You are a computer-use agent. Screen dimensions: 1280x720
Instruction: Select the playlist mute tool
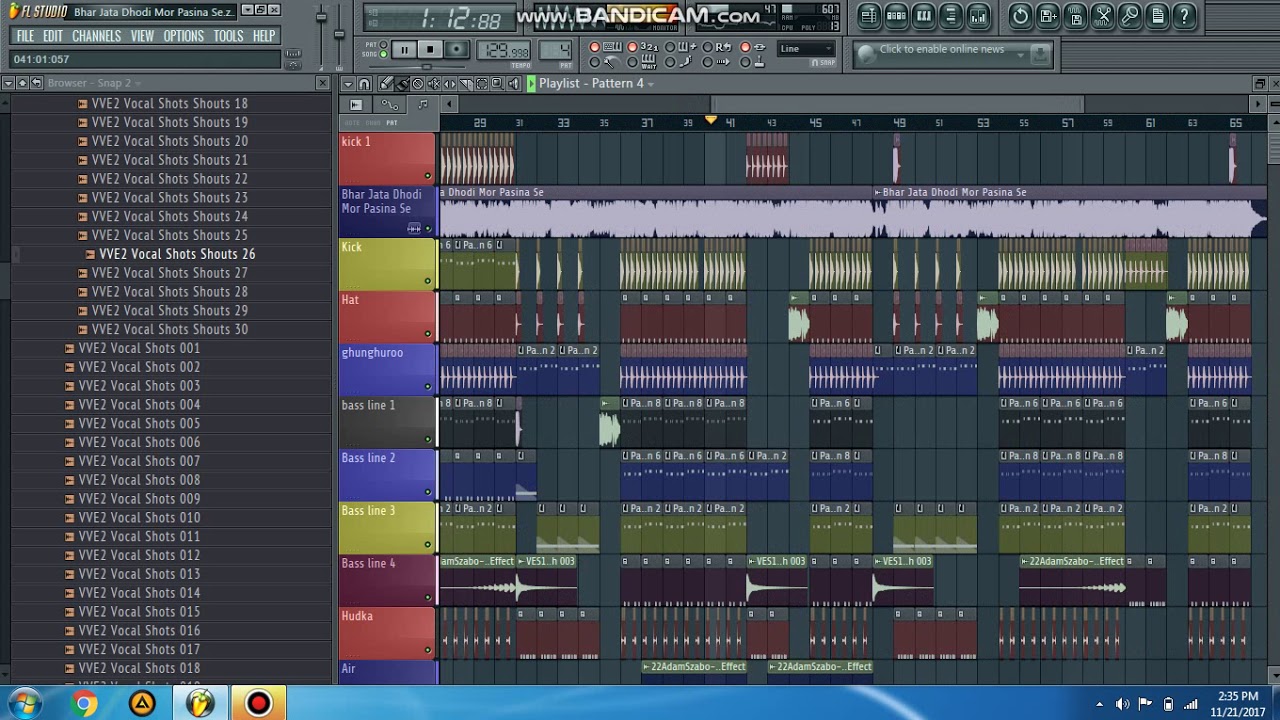tap(433, 84)
